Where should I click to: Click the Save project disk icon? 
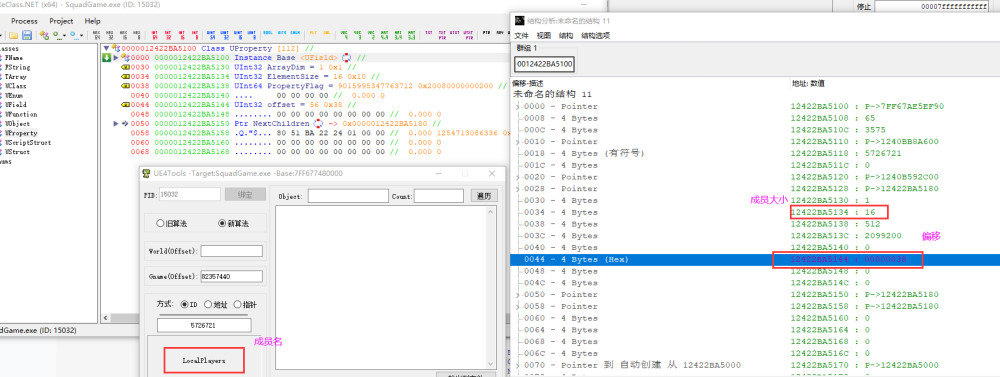point(27,35)
